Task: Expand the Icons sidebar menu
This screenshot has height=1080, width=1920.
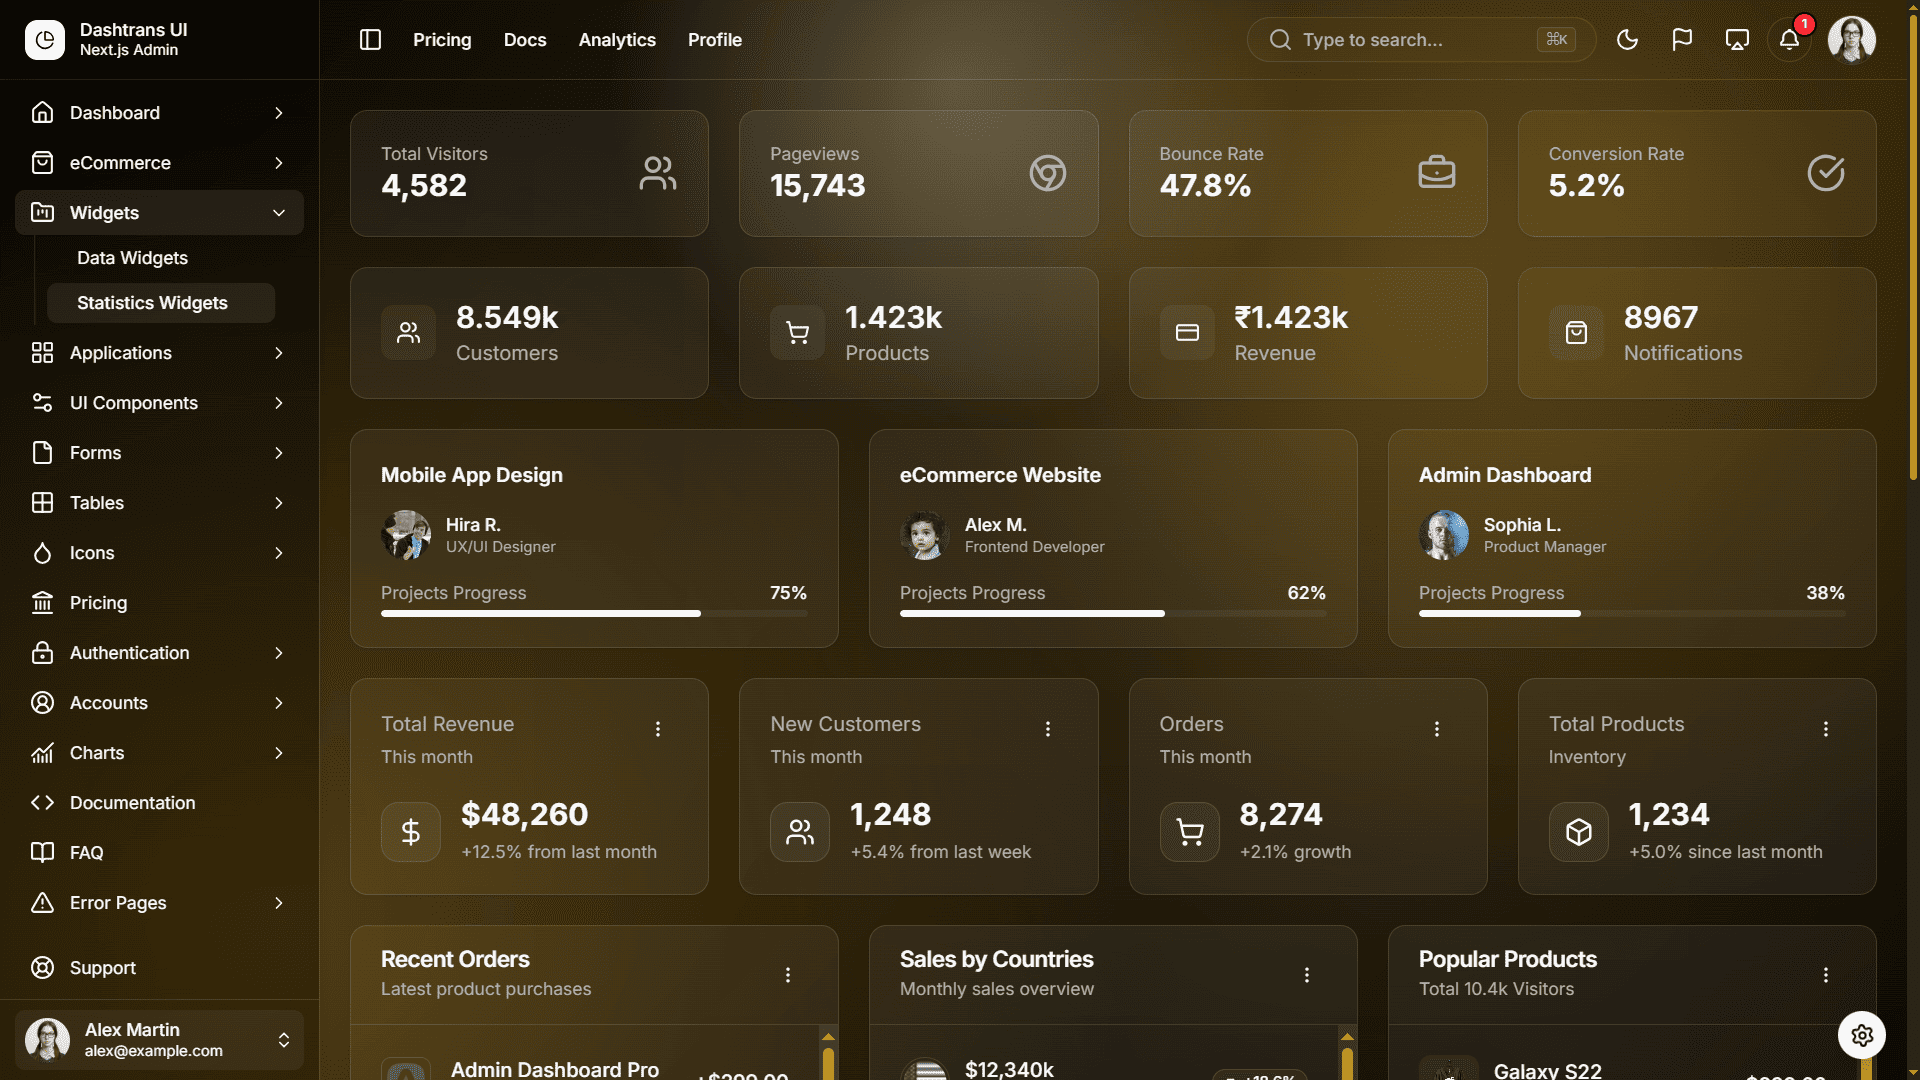Action: [x=159, y=553]
